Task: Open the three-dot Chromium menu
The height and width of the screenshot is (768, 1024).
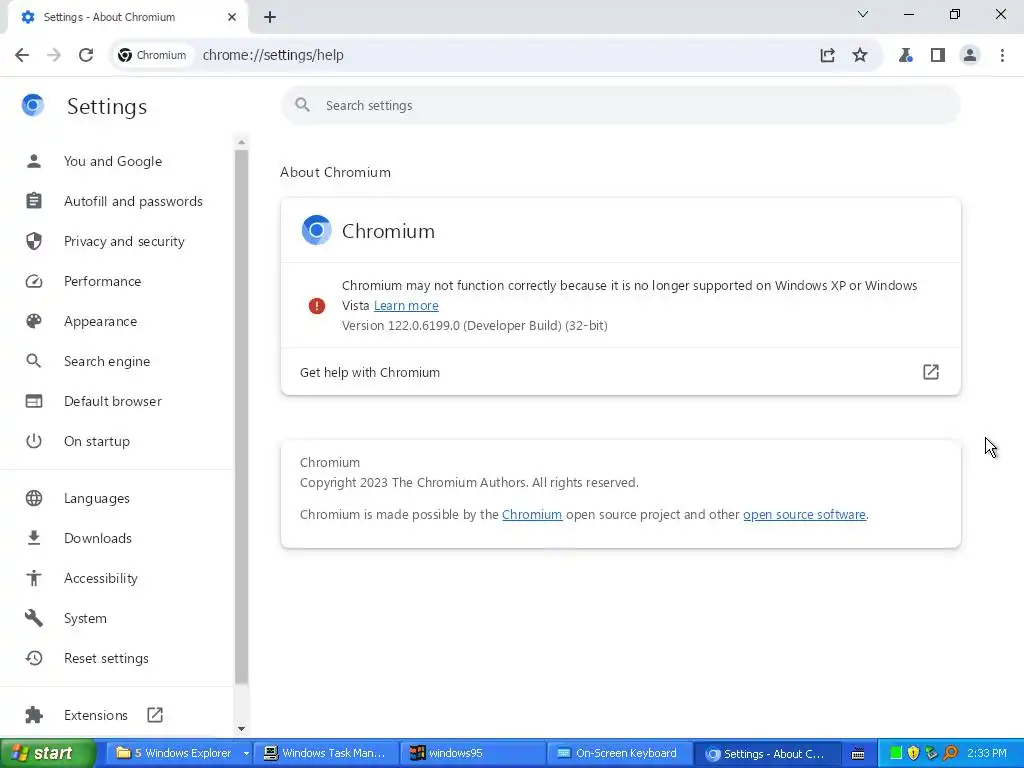Action: (1002, 55)
